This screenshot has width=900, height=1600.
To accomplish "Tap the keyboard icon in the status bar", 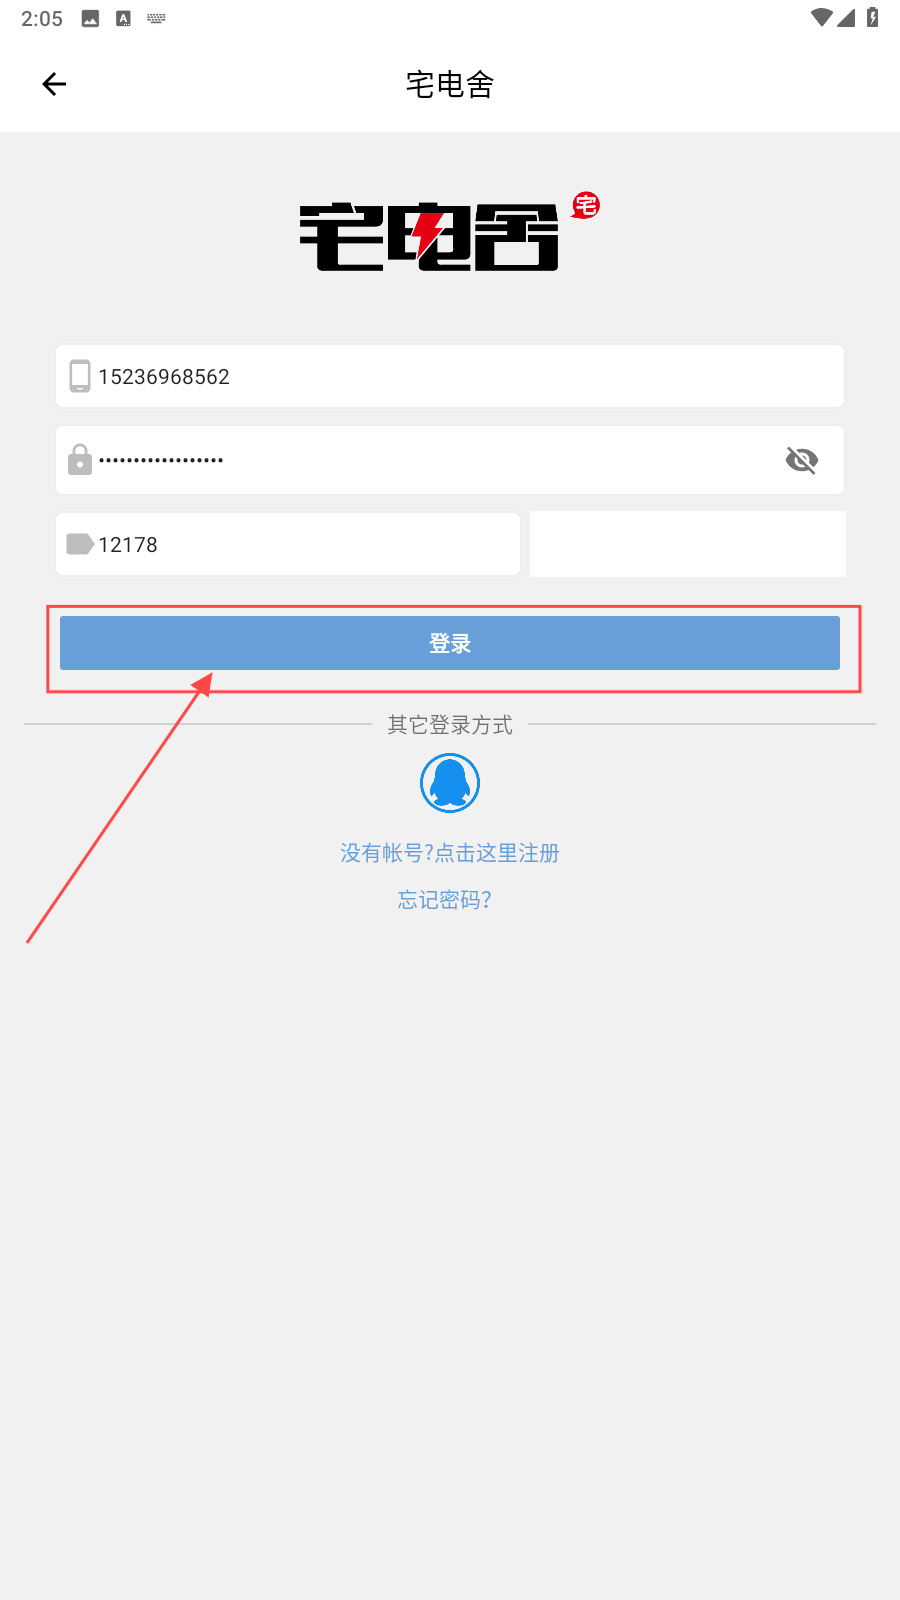I will coord(156,18).
